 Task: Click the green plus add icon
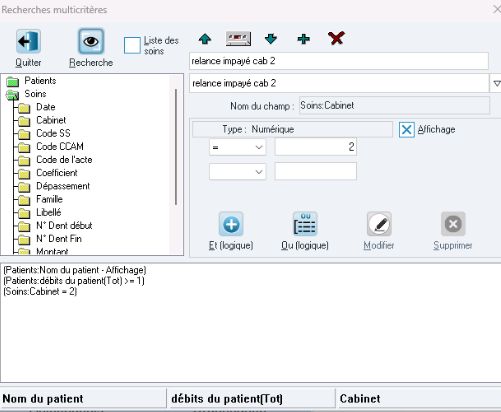pos(303,39)
